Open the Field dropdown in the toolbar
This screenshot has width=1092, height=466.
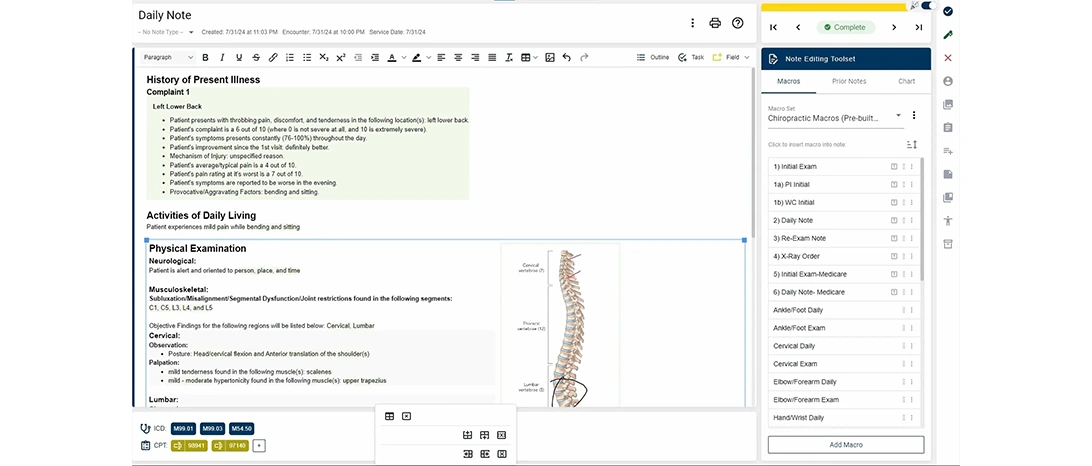point(731,58)
